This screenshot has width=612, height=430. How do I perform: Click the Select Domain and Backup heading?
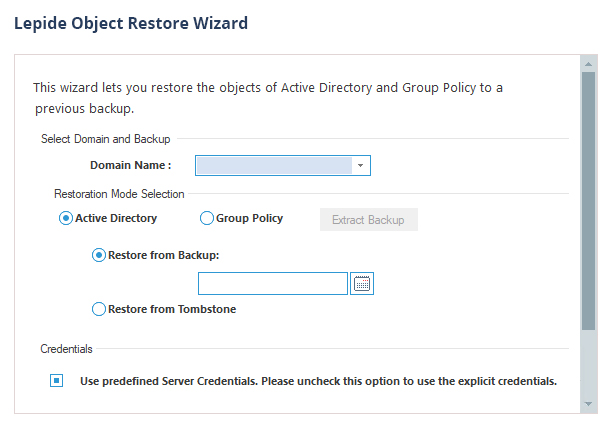[105, 139]
